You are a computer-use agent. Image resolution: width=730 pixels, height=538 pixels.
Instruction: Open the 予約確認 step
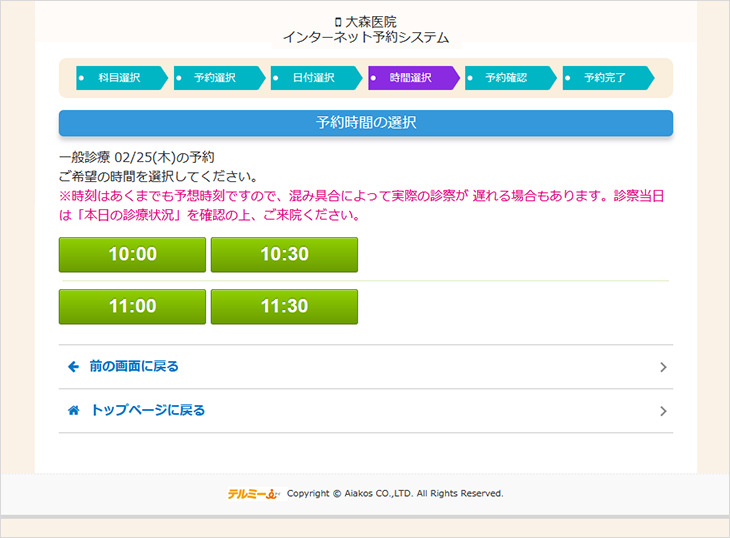point(511,78)
